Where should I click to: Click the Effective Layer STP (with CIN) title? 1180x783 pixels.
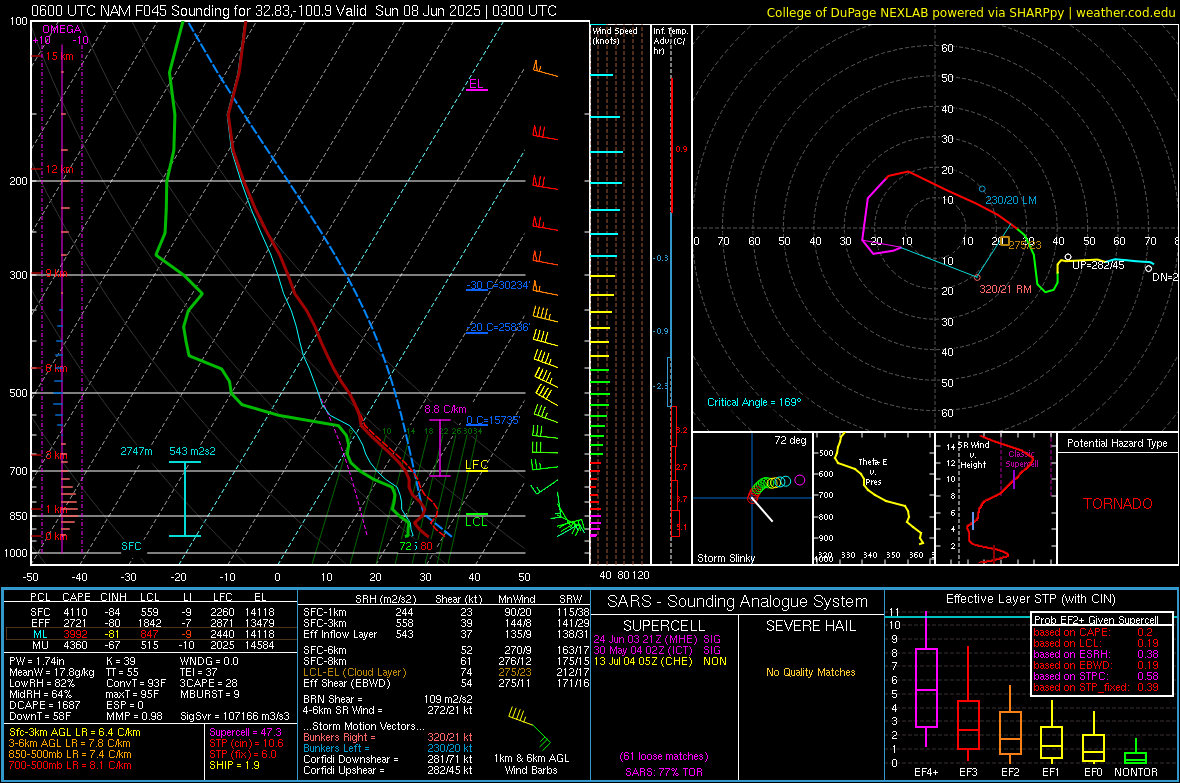1030,599
